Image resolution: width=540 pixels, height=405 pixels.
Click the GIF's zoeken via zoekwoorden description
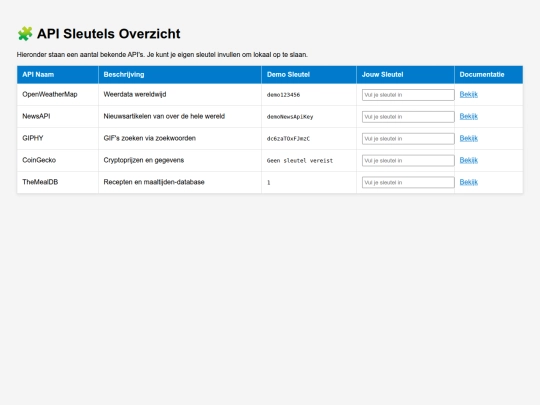point(149,138)
